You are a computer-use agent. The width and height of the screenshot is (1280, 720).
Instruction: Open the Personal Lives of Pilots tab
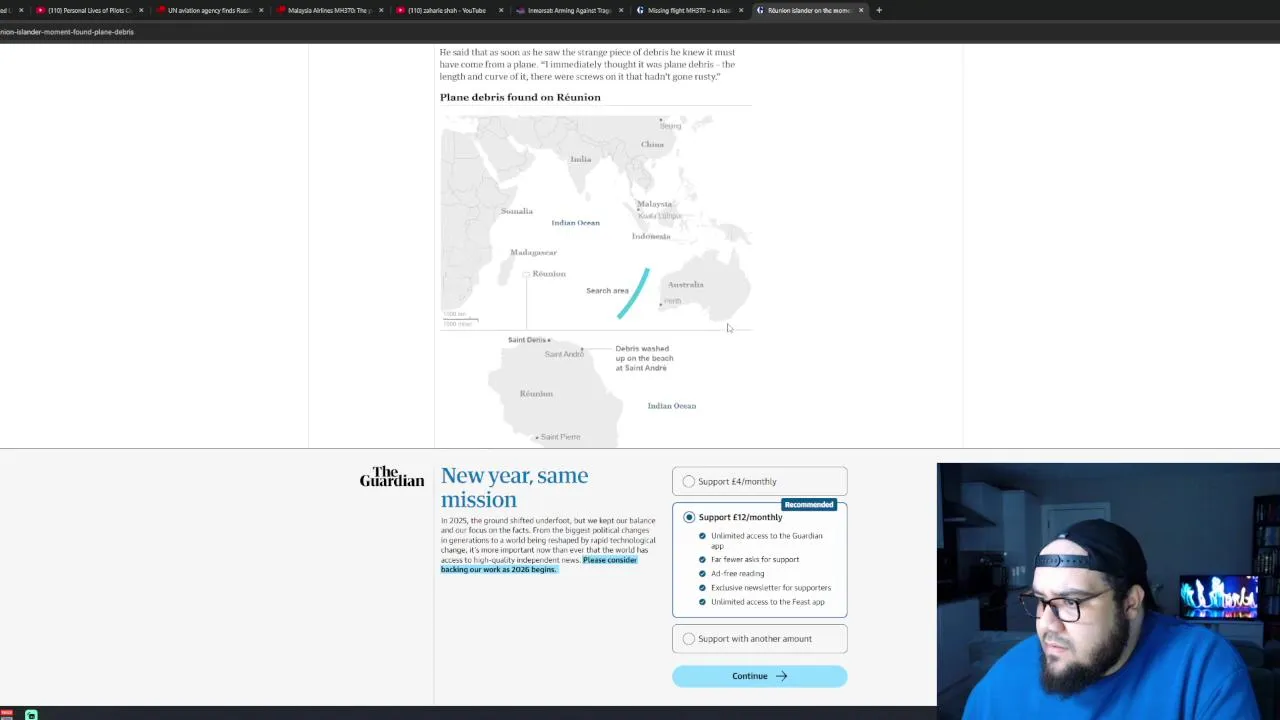(88, 10)
